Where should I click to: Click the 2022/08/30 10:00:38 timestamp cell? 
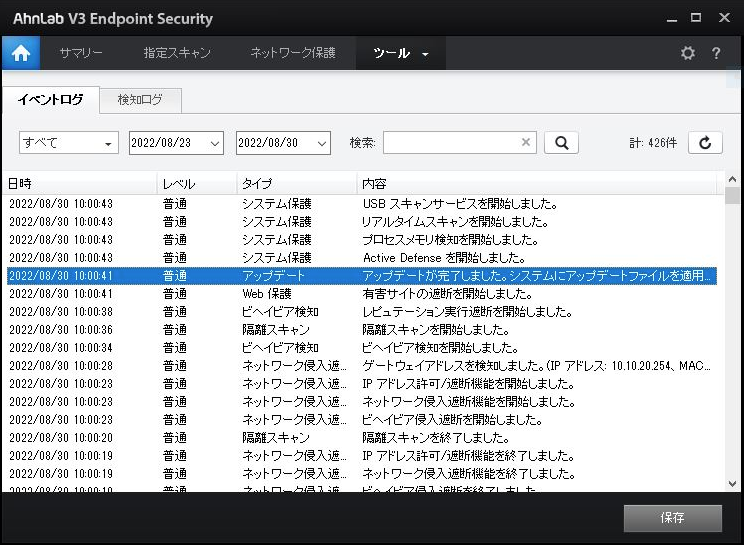coord(61,312)
